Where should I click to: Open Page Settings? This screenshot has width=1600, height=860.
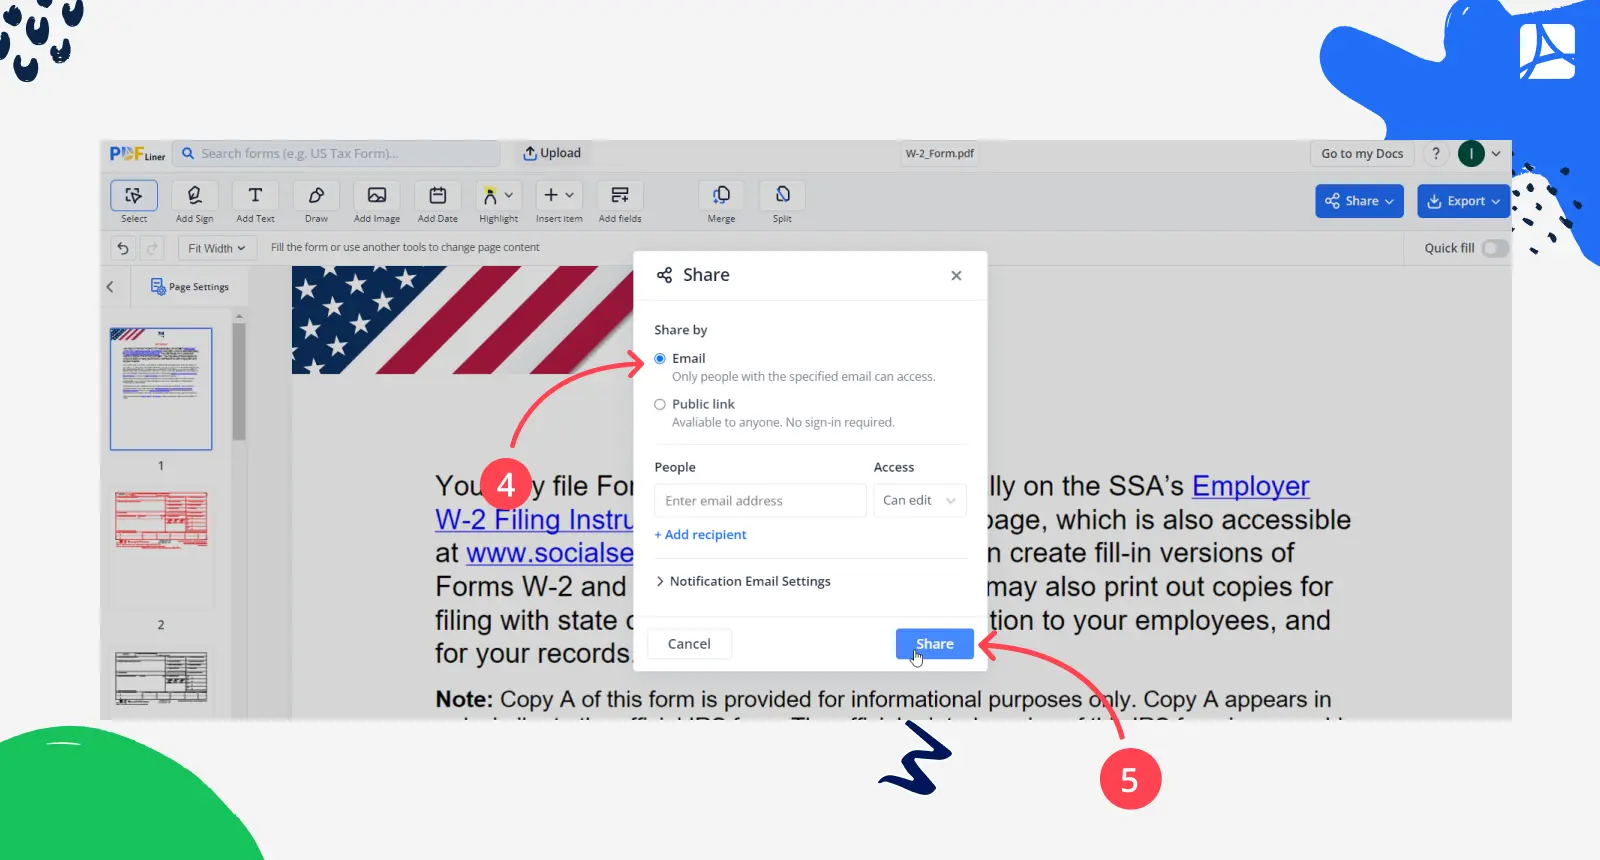190,287
